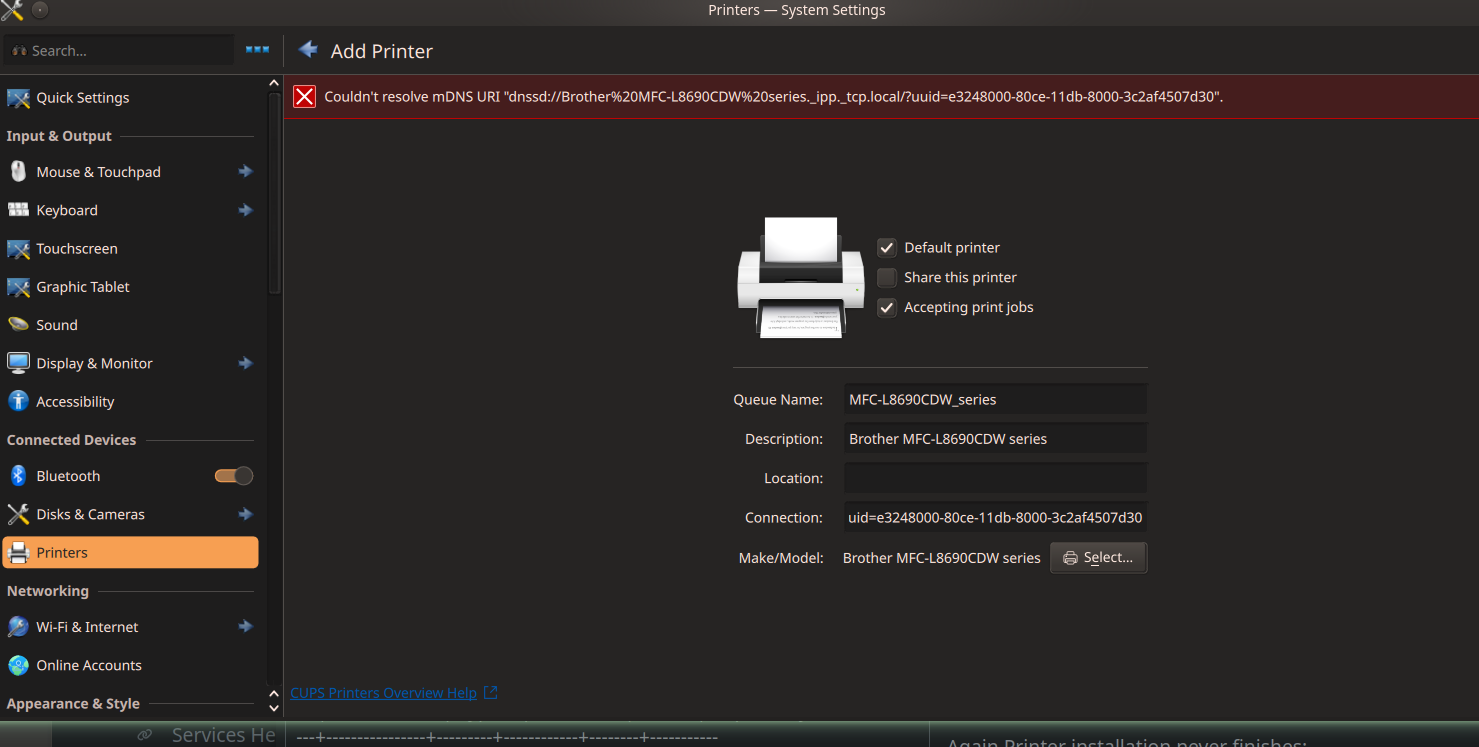Click the large printer image
The image size is (1479, 747).
point(801,277)
